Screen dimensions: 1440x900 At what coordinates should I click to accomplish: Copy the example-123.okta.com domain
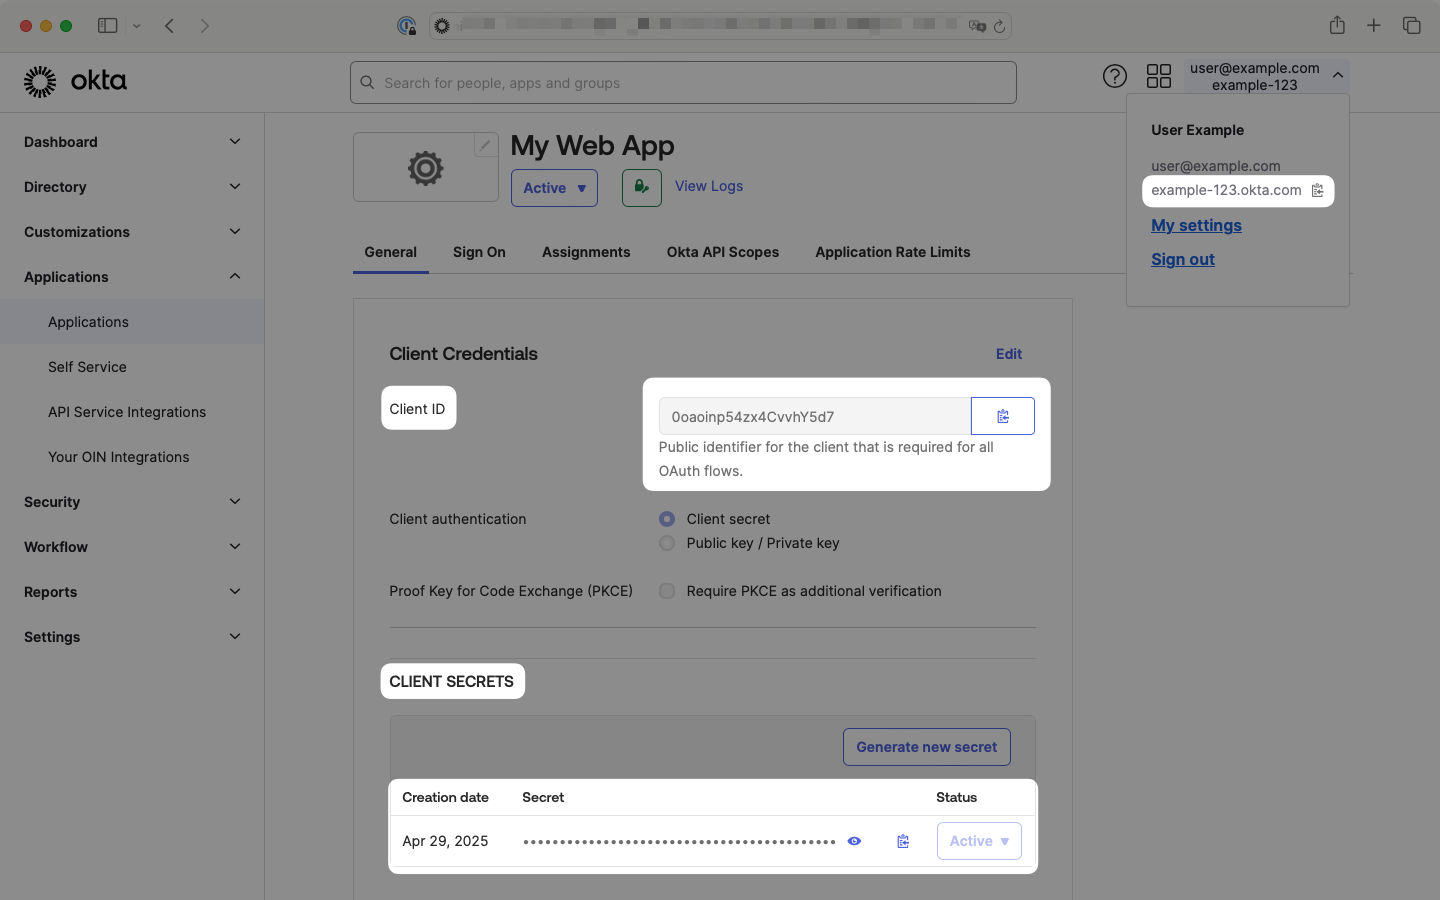1317,190
